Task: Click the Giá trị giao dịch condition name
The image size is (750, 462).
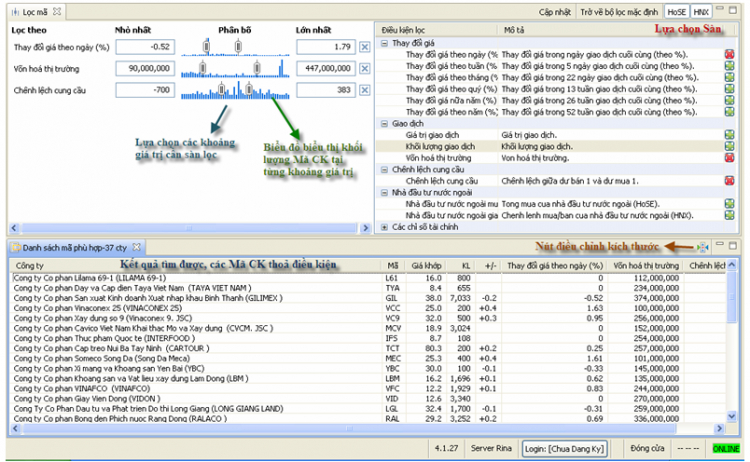Action: [x=432, y=135]
